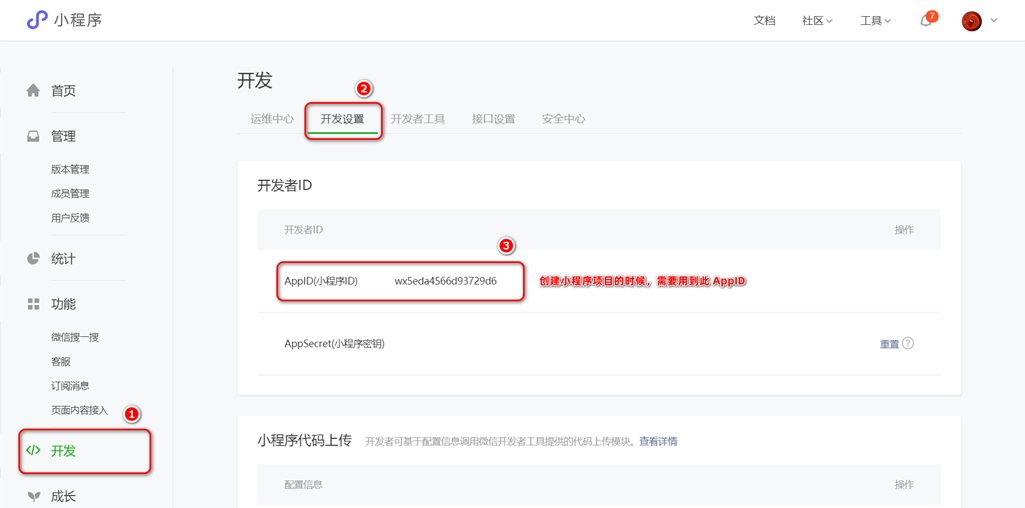Image resolution: width=1025 pixels, height=508 pixels.
Task: Open the account dropdown arrow next to avatar
Action: pyautogui.click(x=994, y=21)
